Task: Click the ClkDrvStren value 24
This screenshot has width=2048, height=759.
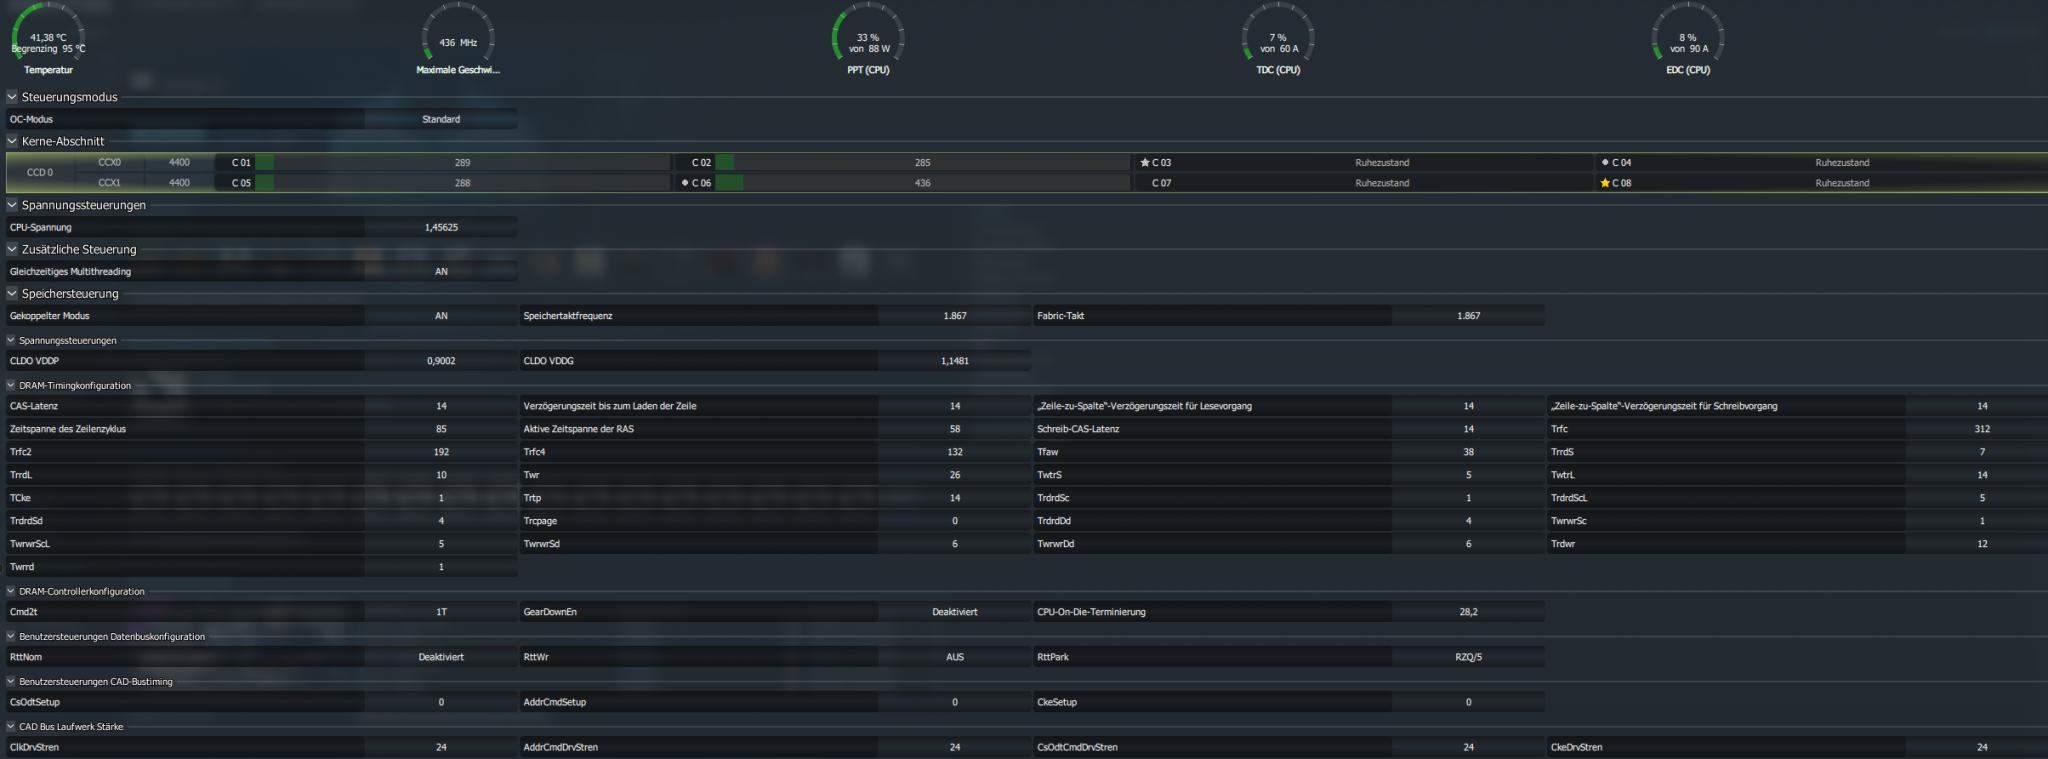Action: (441, 747)
